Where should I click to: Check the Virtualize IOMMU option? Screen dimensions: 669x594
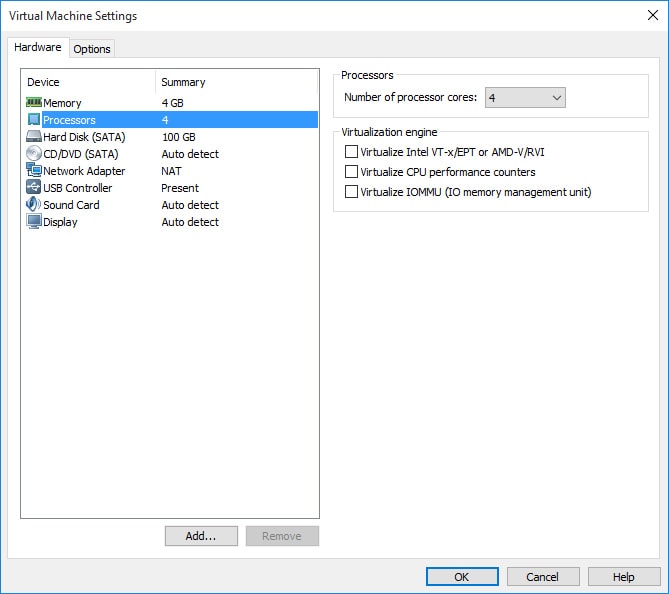[351, 192]
